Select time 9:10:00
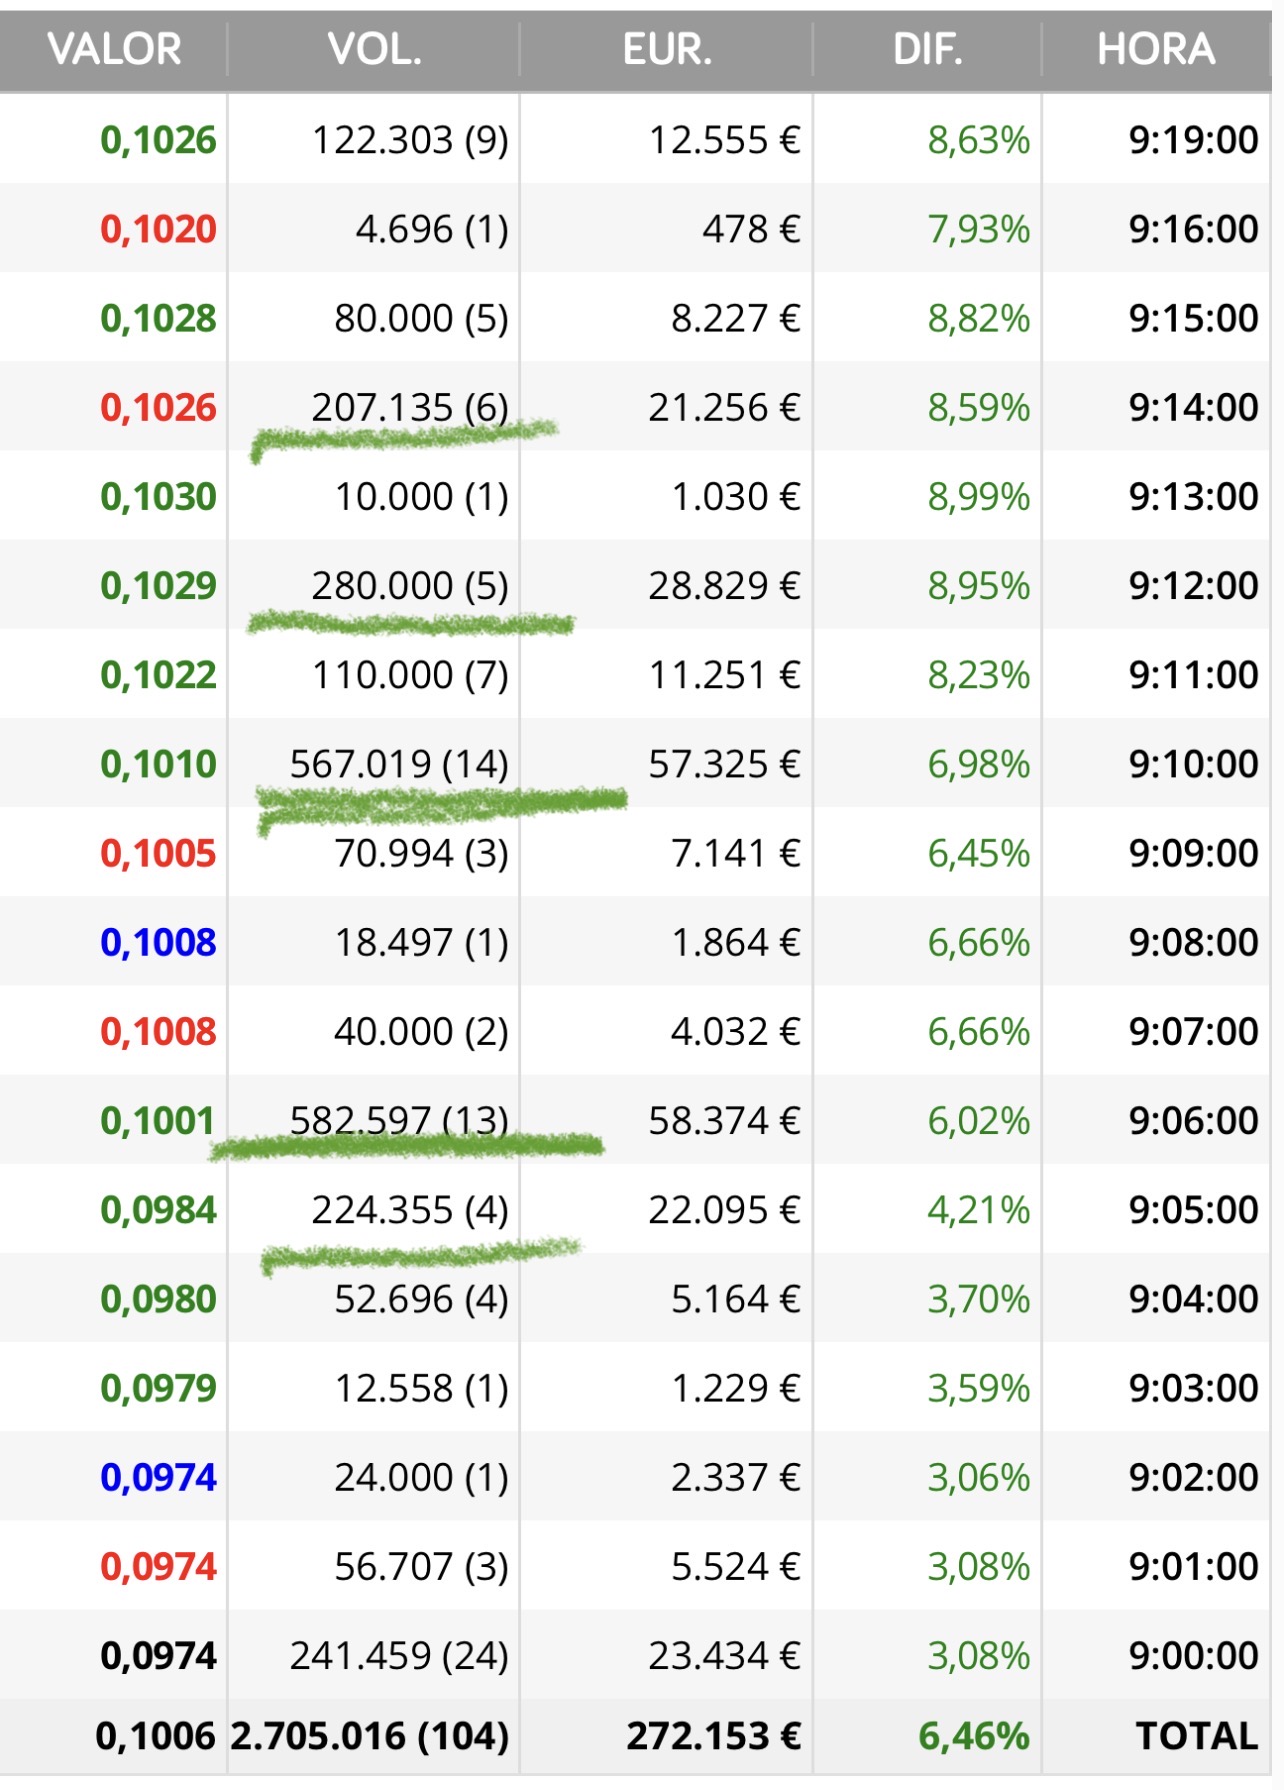Image resolution: width=1284 pixels, height=1790 pixels. point(1194,764)
